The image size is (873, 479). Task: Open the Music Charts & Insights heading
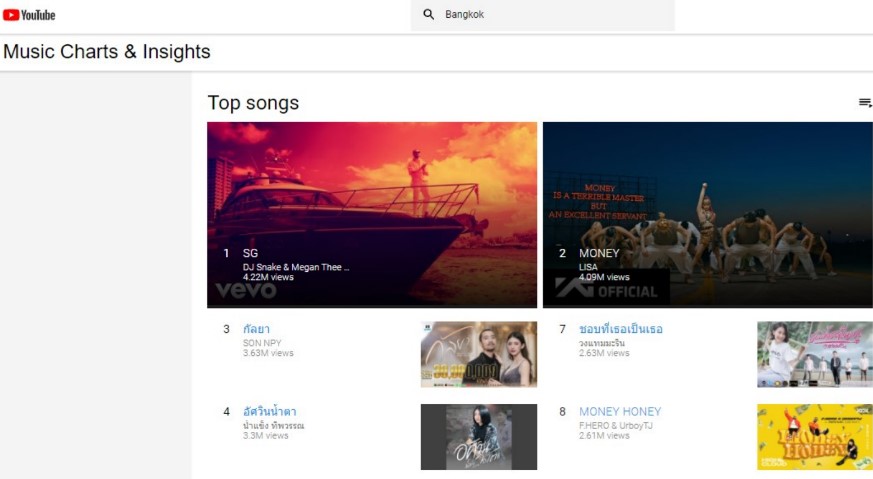click(107, 52)
